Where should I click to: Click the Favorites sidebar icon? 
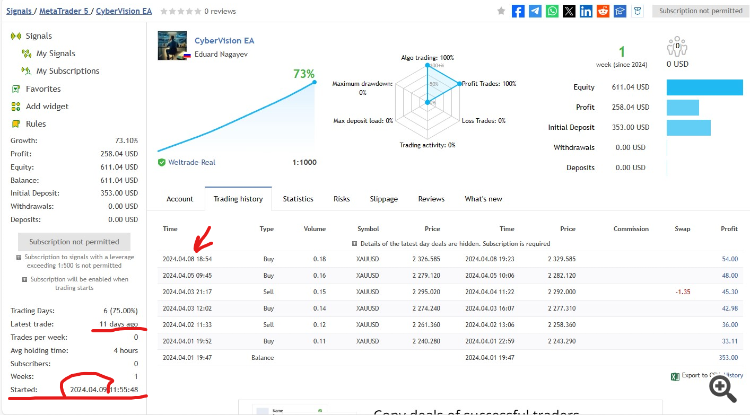click(16, 89)
